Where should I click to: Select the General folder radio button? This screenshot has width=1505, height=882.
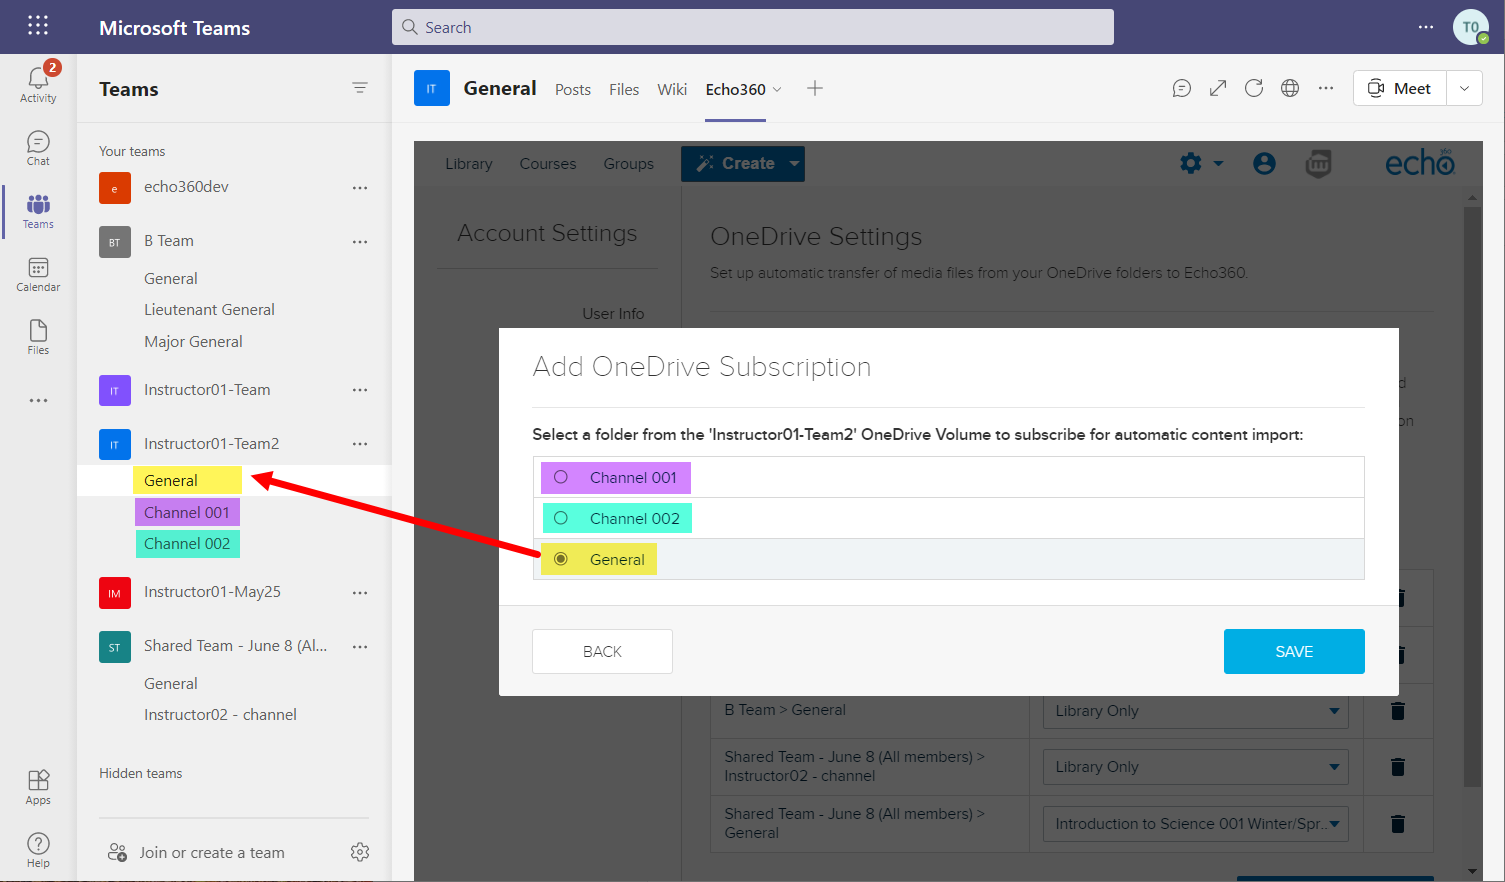(x=561, y=559)
